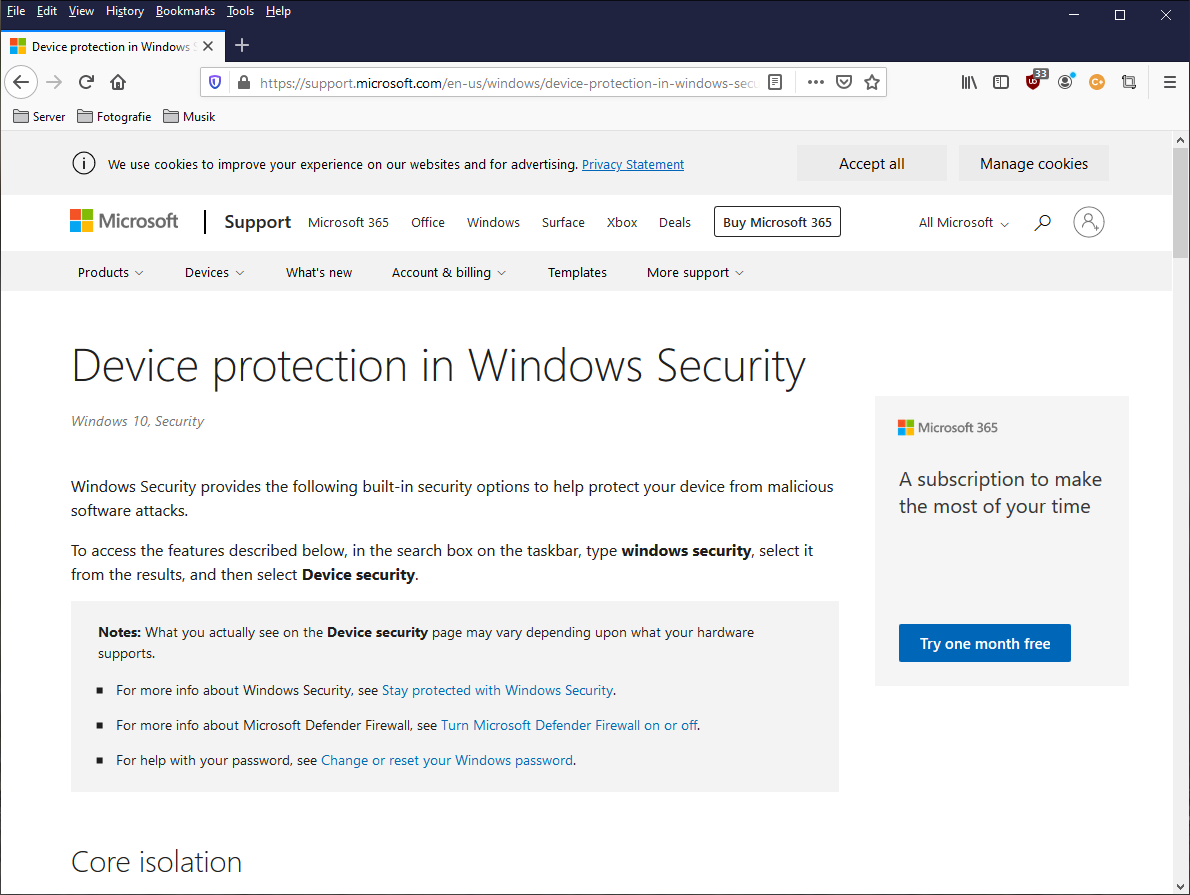This screenshot has width=1190, height=895.
Task: Reload the current page
Action: (x=86, y=82)
